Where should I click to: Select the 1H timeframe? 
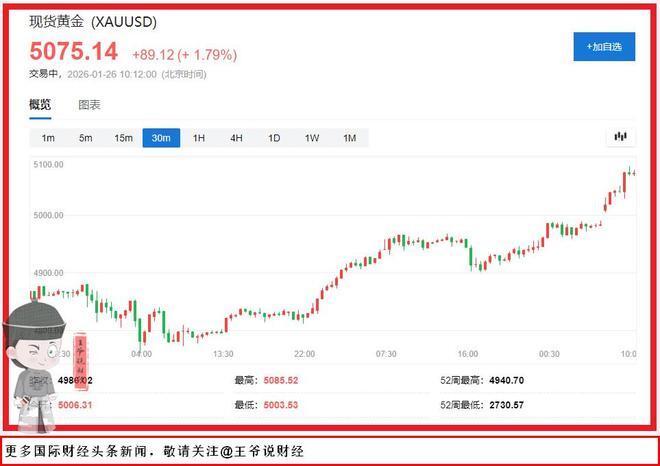(x=199, y=138)
